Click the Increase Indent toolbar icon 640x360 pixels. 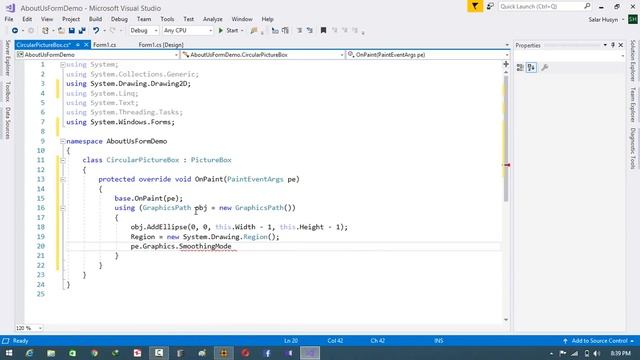(309, 31)
